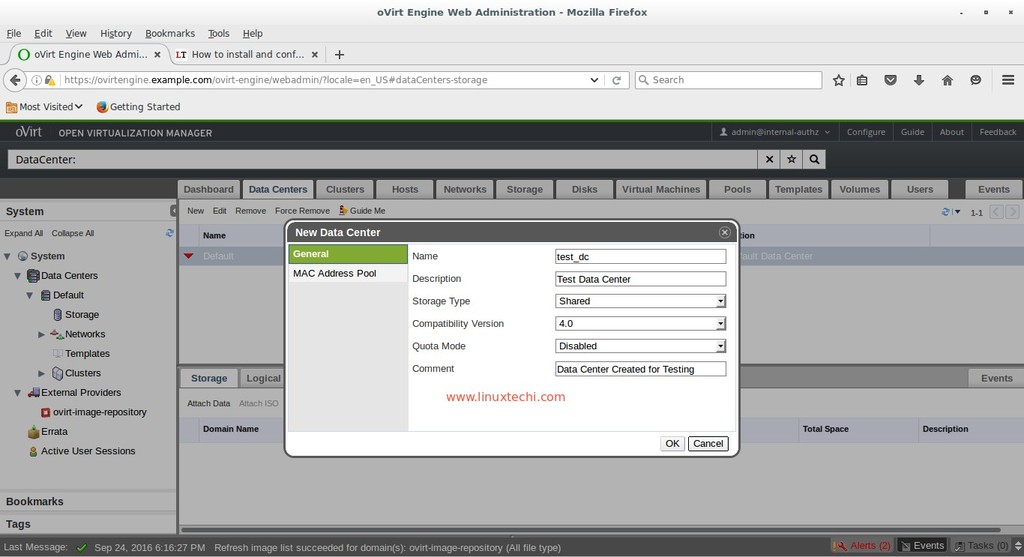Switch to the Virtual Machines tab
The width and height of the screenshot is (1024, 557).
point(661,189)
